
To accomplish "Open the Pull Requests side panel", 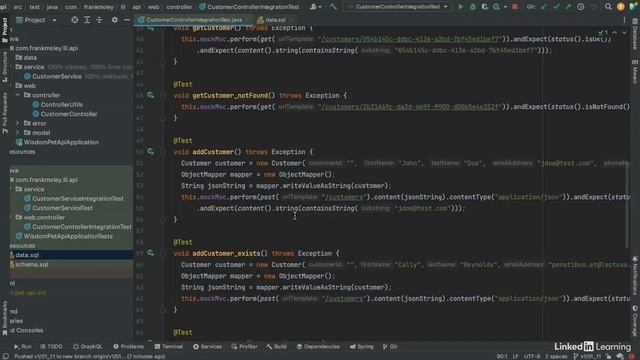I will click(5, 113).
